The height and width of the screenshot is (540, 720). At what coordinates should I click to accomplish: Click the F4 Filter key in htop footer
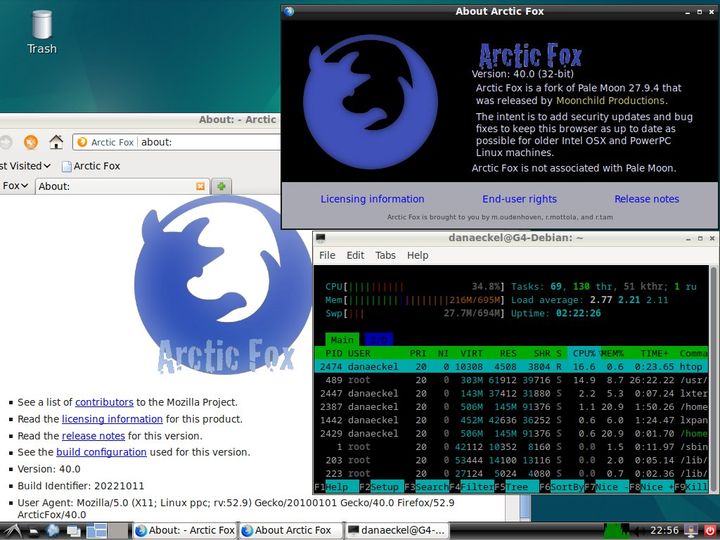(x=472, y=487)
